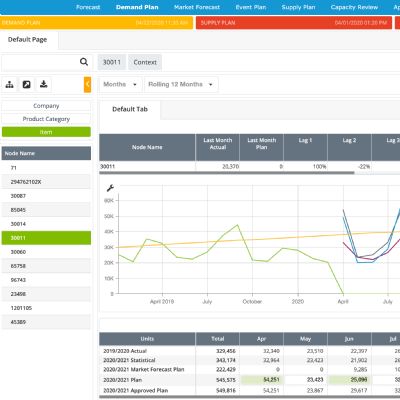The image size is (400, 400).
Task: Open the Capacity Review menu
Action: pyautogui.click(x=354, y=7)
